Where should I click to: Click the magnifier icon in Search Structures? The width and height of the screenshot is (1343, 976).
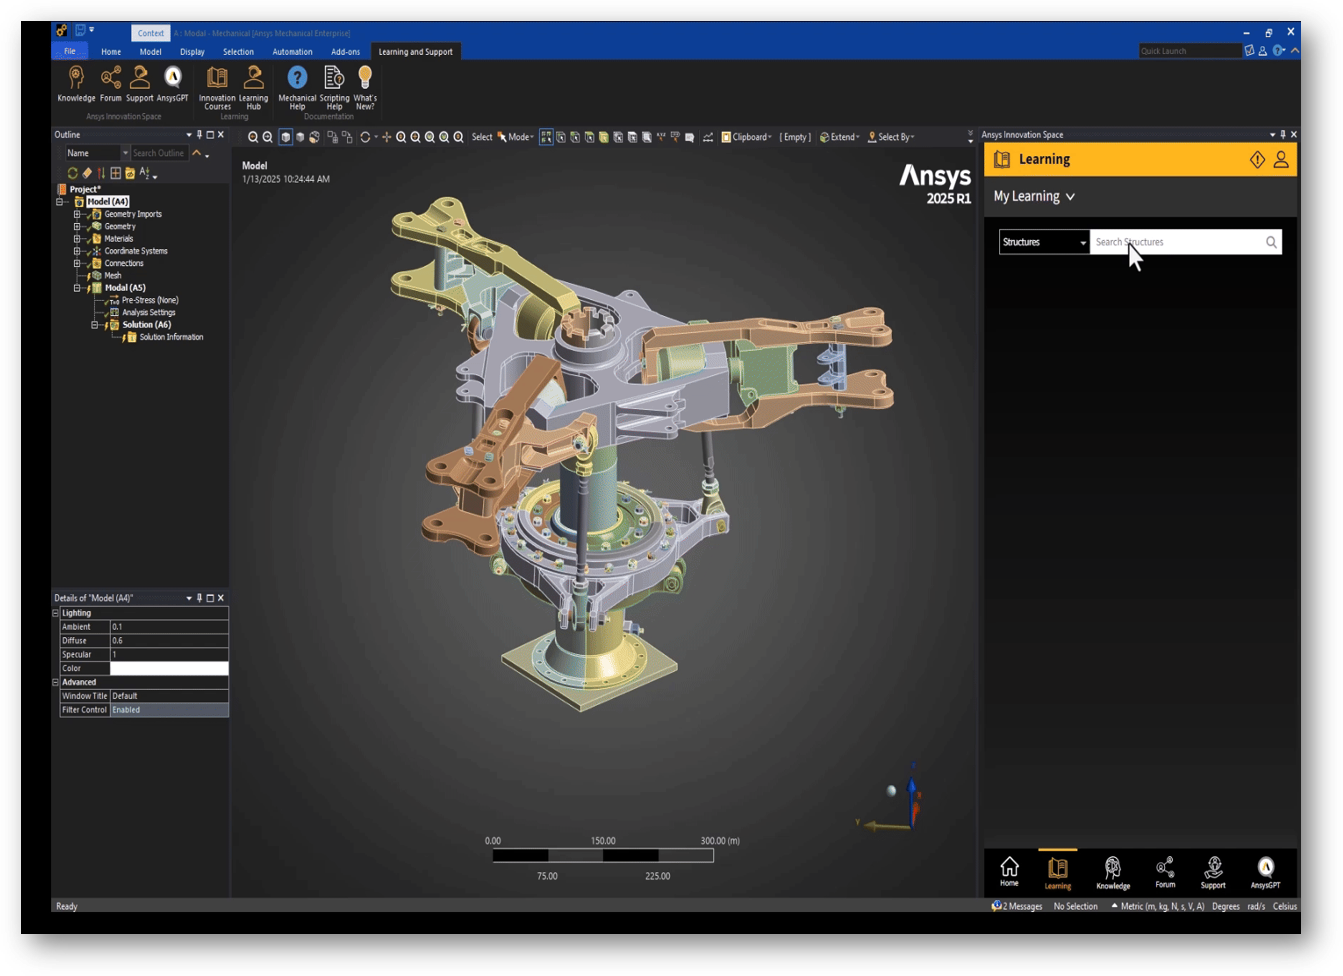[1271, 242]
